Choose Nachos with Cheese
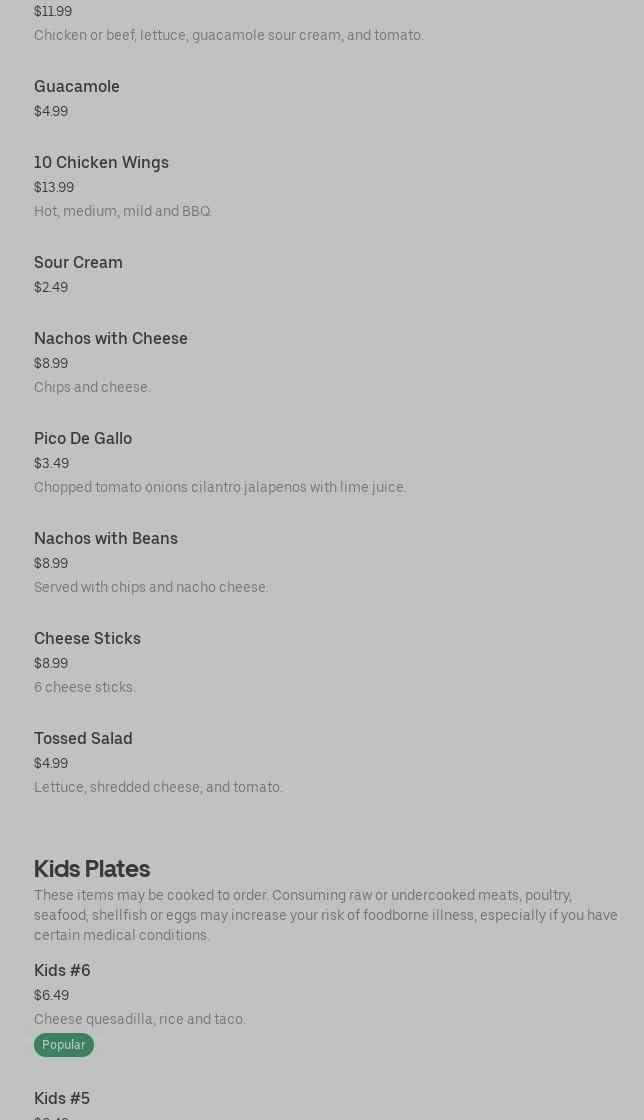The height and width of the screenshot is (1120, 644). (x=111, y=339)
